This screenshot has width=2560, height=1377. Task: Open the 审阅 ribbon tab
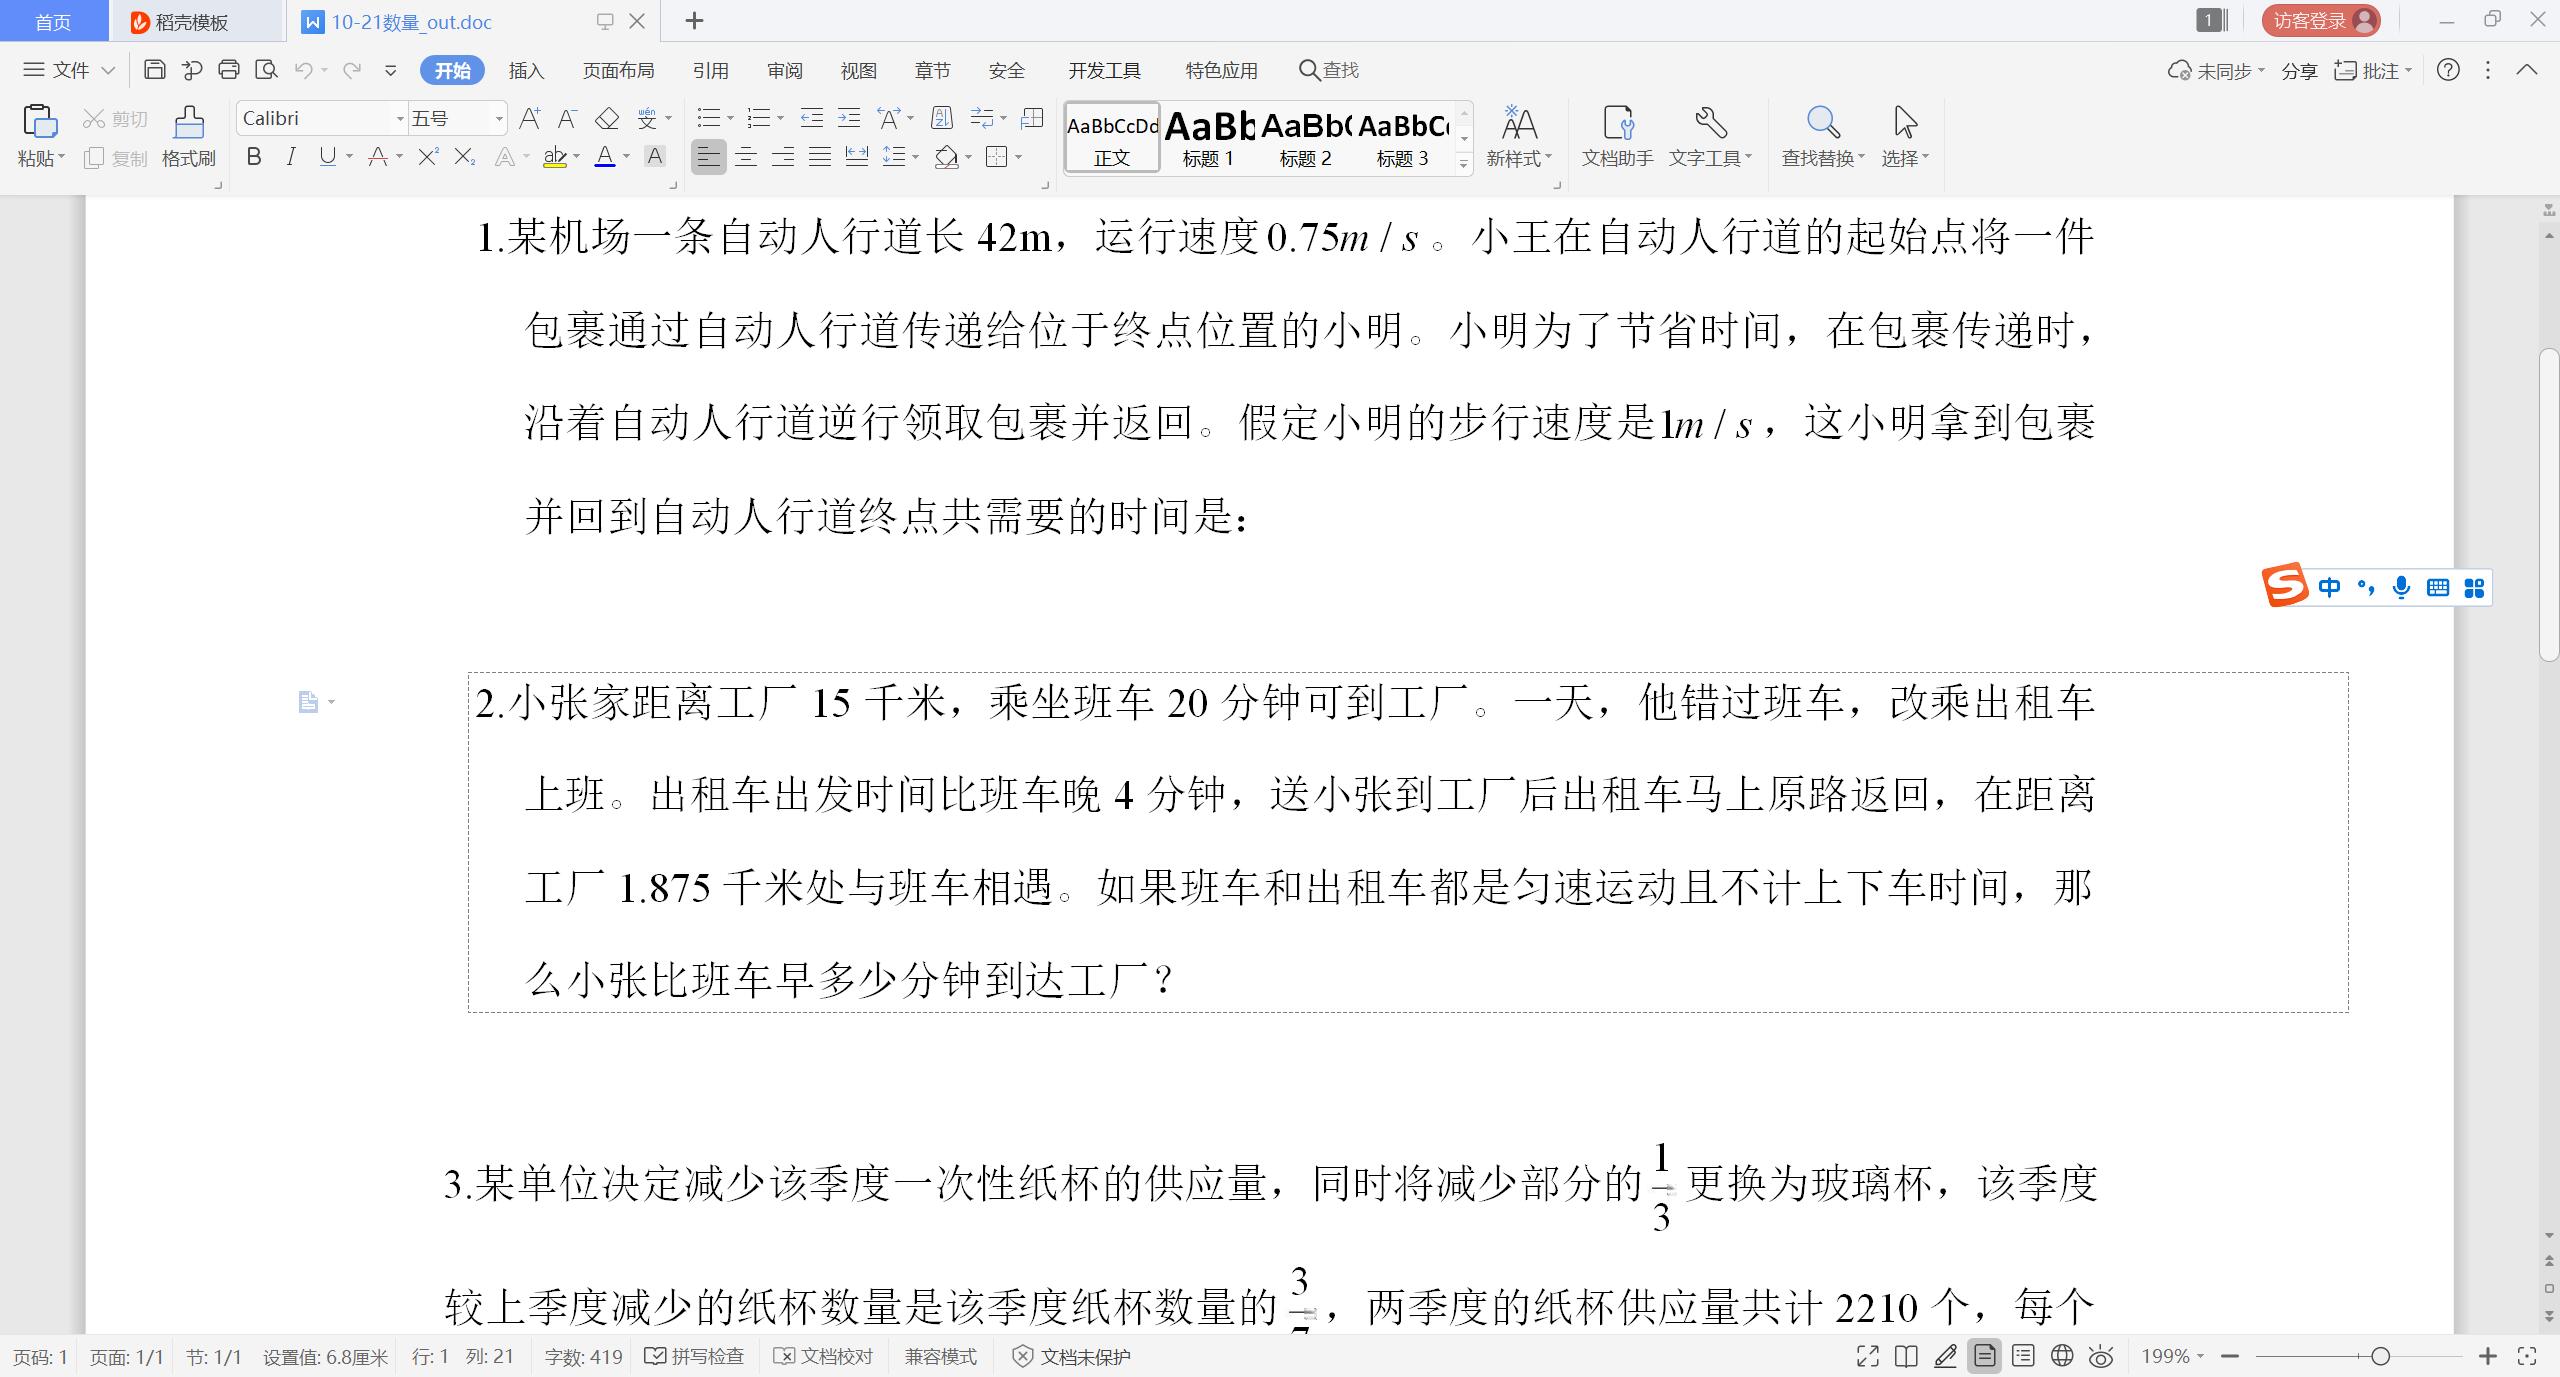point(784,70)
